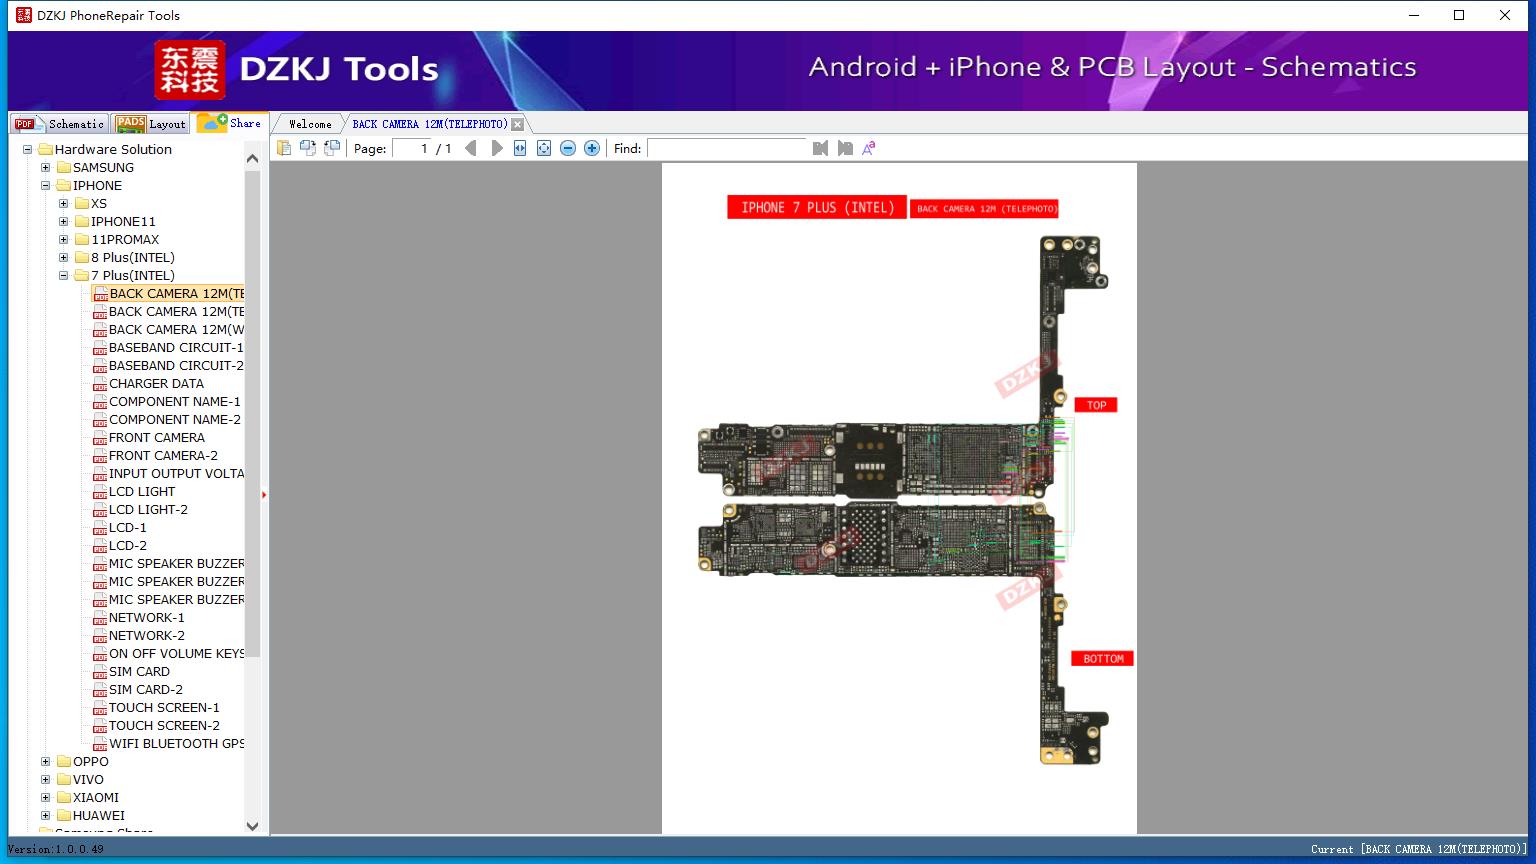Click the copy document icon in the viewer toolbar

[284, 148]
